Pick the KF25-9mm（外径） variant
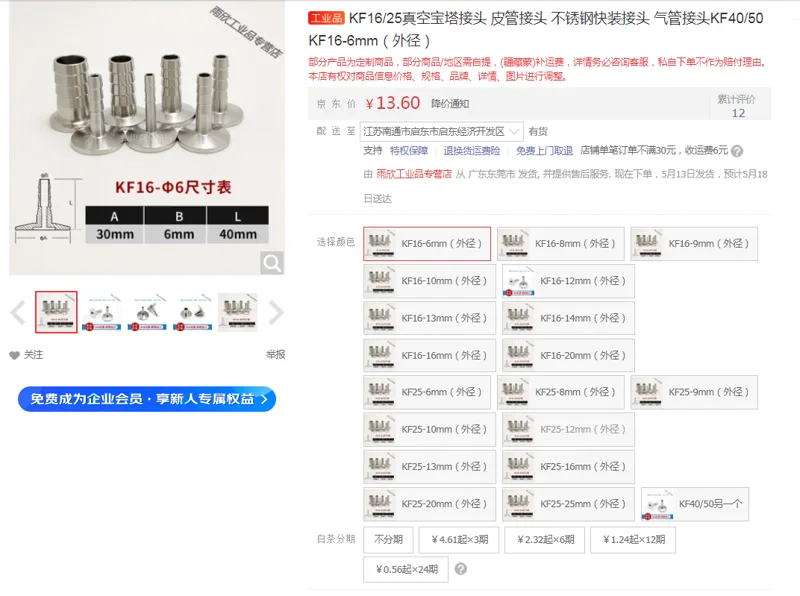The height and width of the screenshot is (596, 800). pos(694,392)
